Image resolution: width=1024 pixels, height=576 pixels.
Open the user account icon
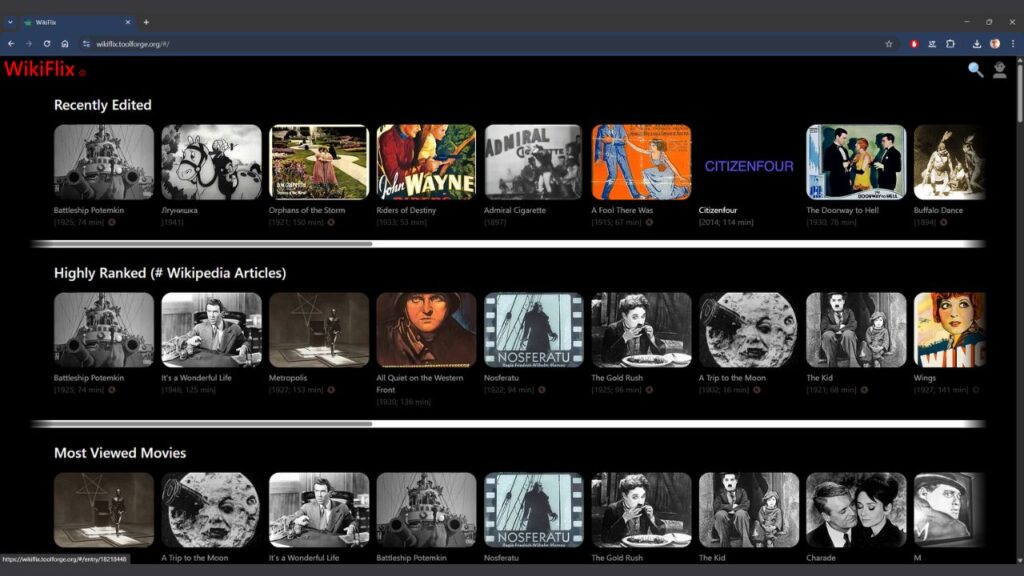click(1001, 70)
